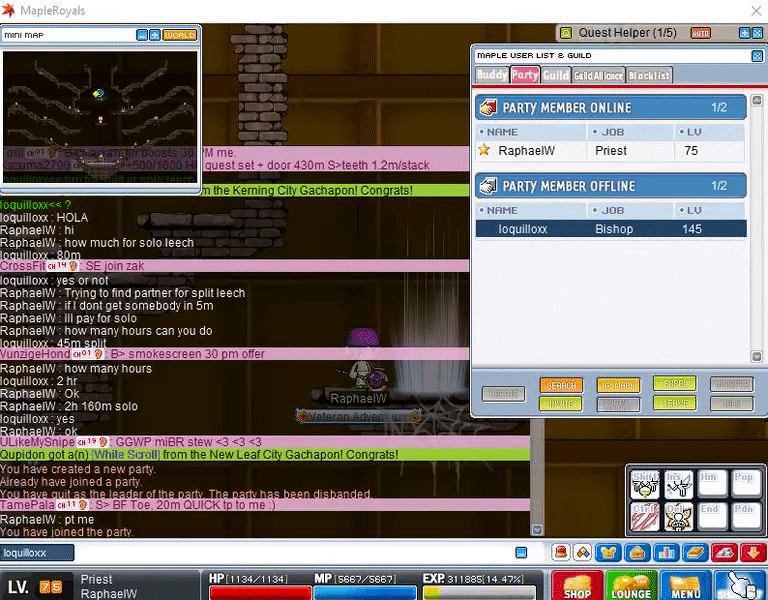This screenshot has width=768, height=600.
Task: Click chat log scroll-down arrow
Action: [537, 530]
